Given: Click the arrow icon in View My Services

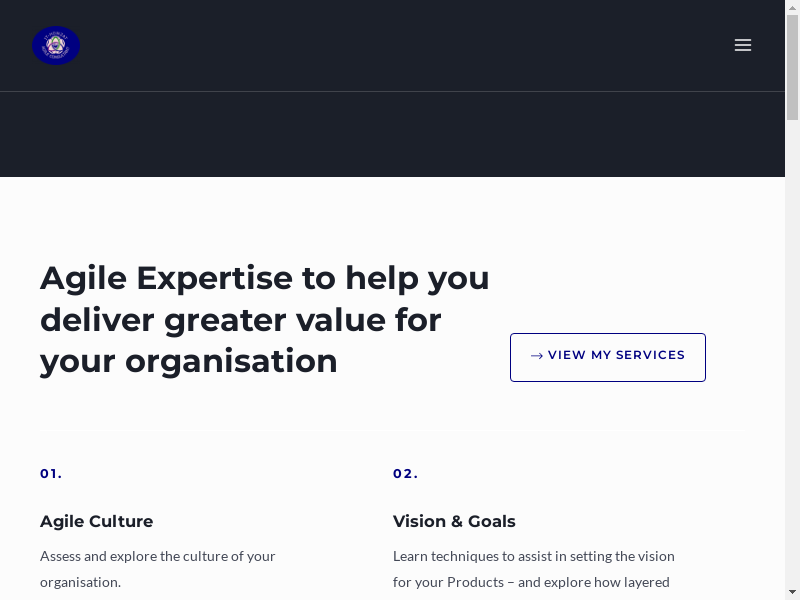Looking at the screenshot, I should pyautogui.click(x=537, y=356).
